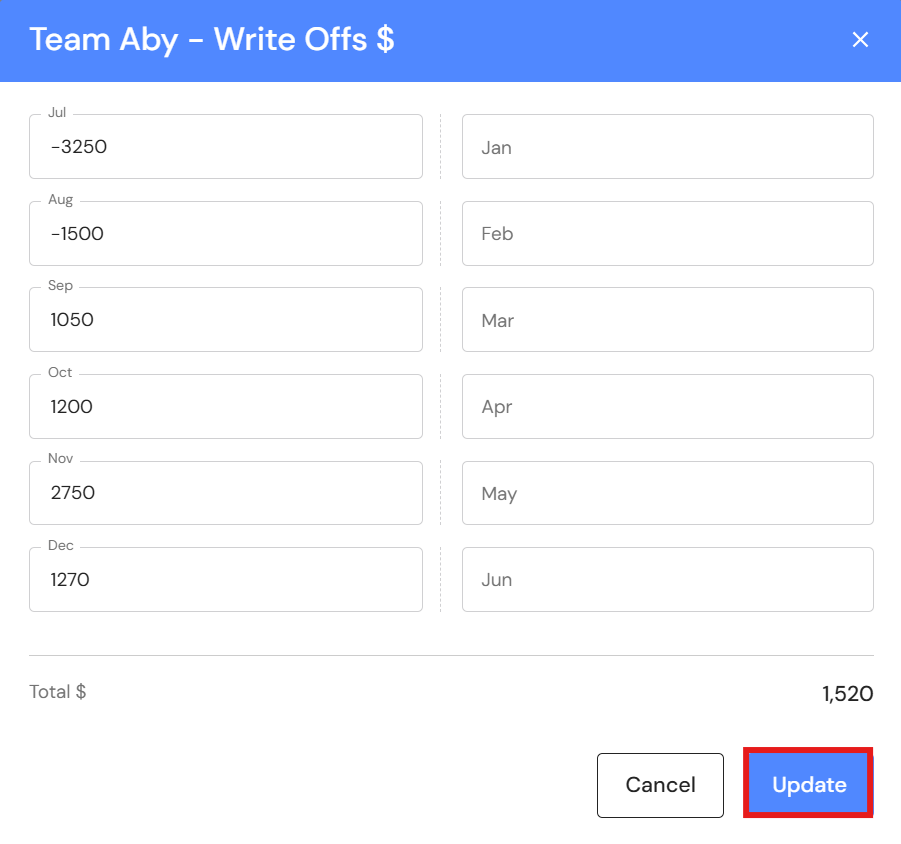Click the Total $ label
The width and height of the screenshot is (901, 844).
[58, 692]
